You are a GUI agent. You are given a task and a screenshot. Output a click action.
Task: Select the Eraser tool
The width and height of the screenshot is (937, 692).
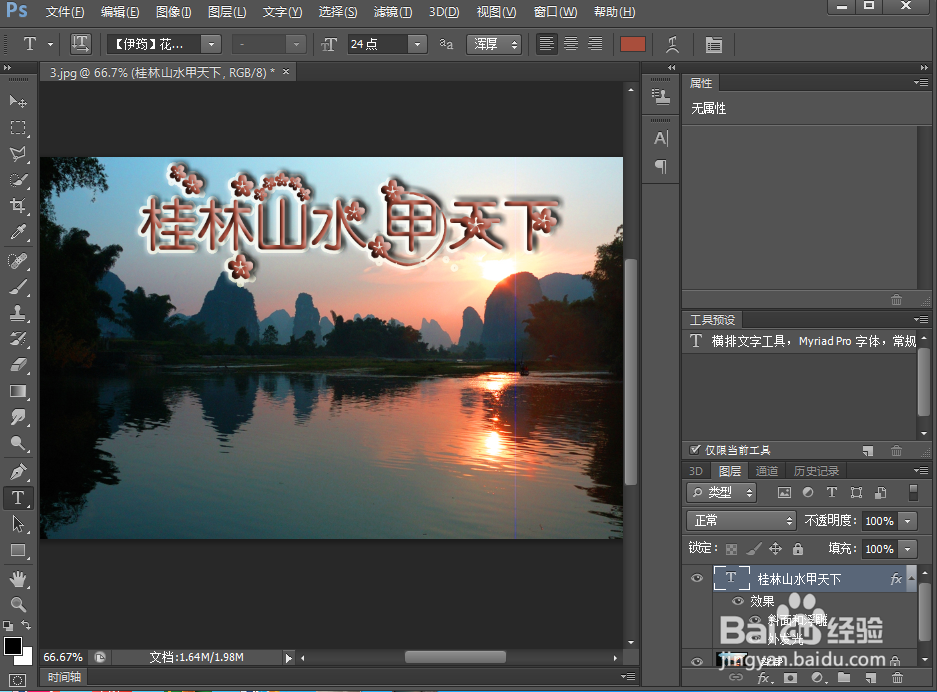[18, 365]
